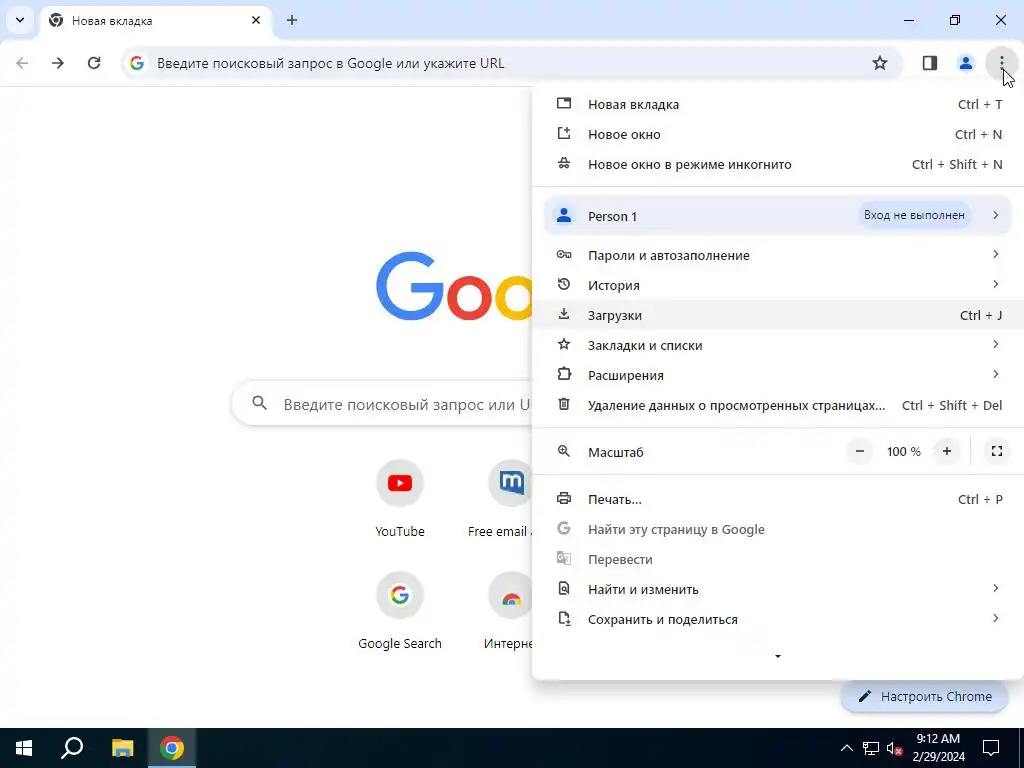Click the muted volume tray icon

894,748
